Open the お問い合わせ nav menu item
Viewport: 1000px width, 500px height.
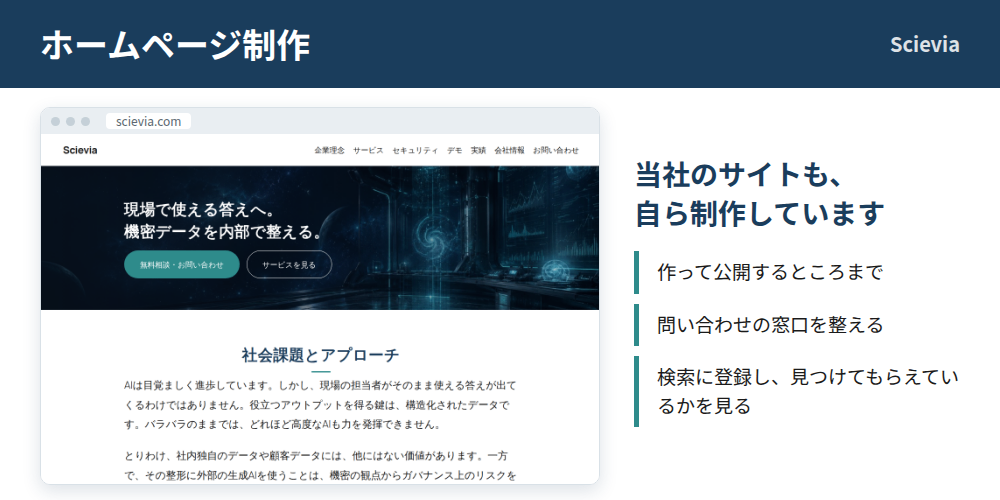tap(556, 151)
